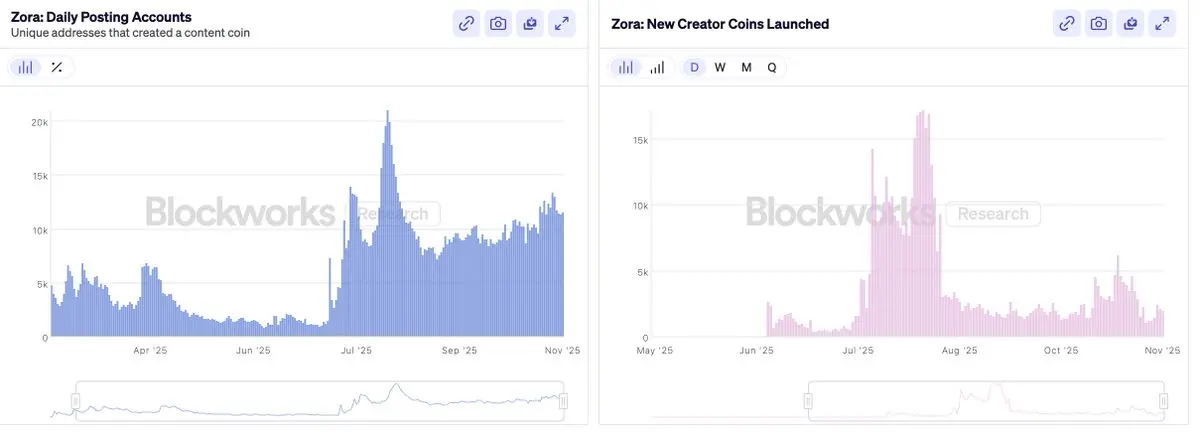The image size is (1200, 438).
Task: Enable cumulative view for New Creator Coins
Action: click(x=657, y=67)
